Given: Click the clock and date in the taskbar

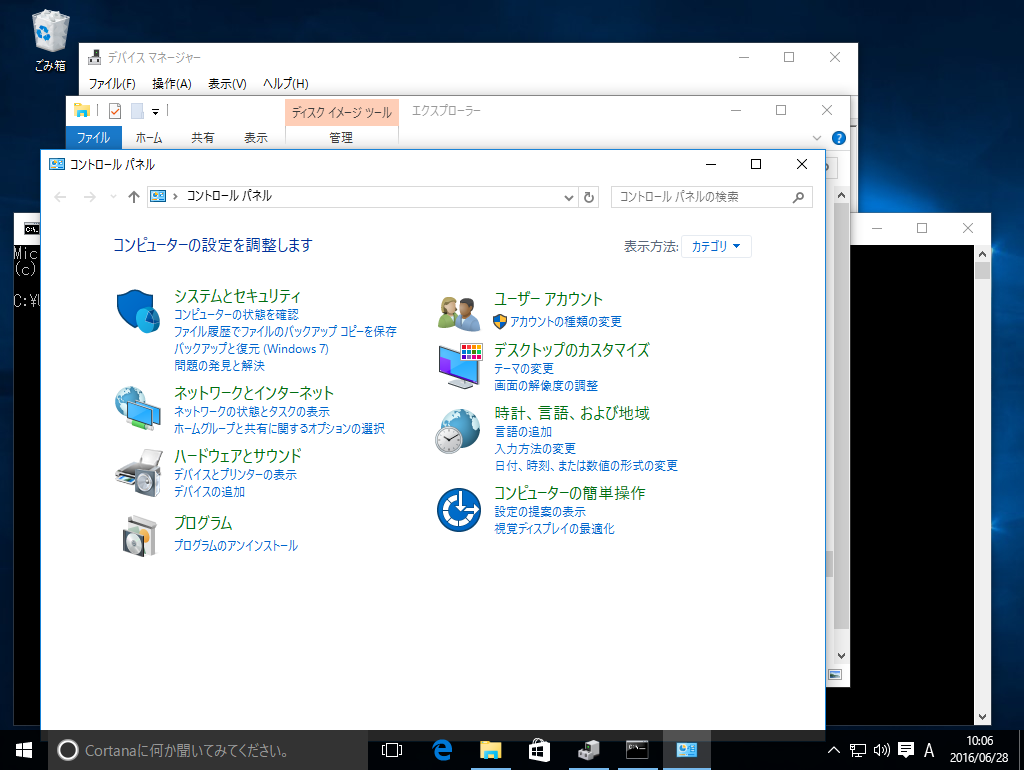Looking at the screenshot, I should [x=979, y=750].
